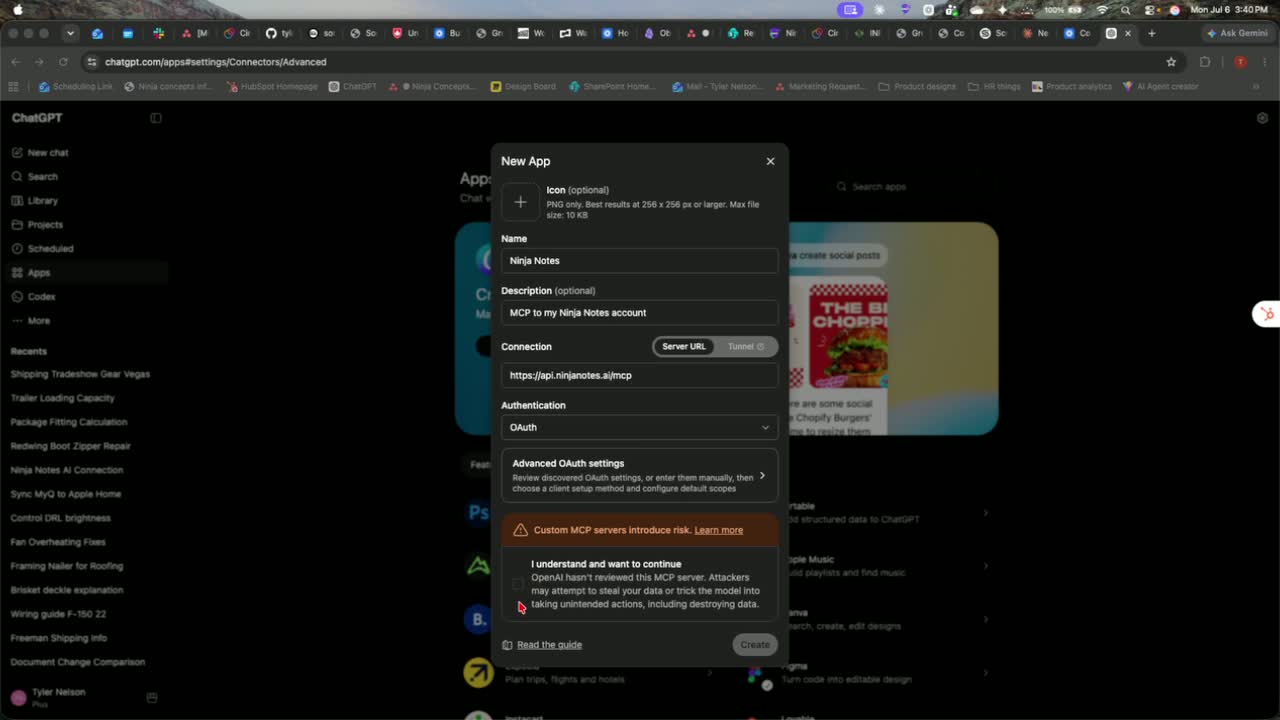Open the tab search dropdown arrow
The width and height of the screenshot is (1280, 720).
[x=70, y=33]
